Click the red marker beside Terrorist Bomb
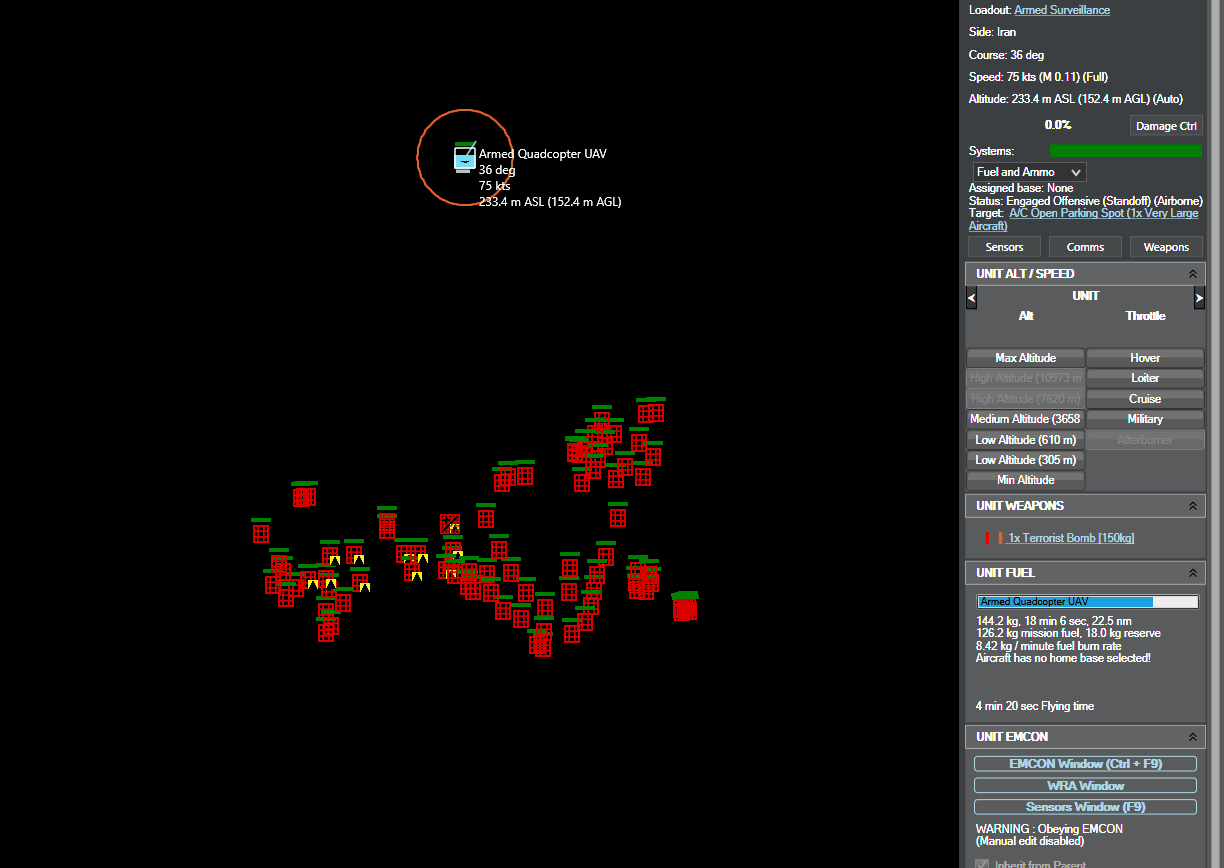This screenshot has height=868, width=1224. tap(987, 538)
